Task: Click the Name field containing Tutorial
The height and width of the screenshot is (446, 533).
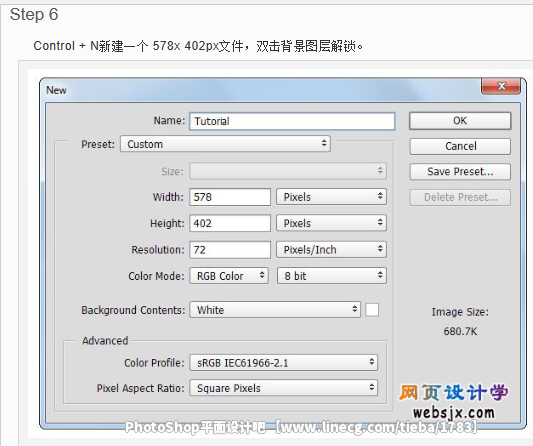Action: pos(292,121)
